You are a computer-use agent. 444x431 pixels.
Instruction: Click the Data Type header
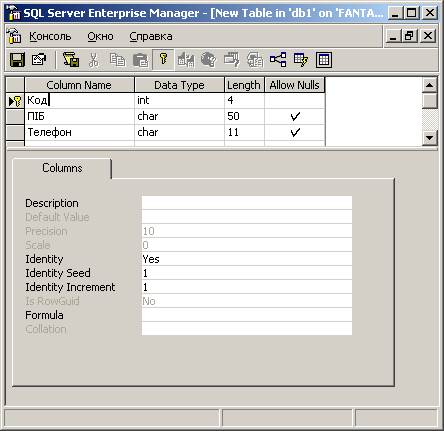pos(179,85)
